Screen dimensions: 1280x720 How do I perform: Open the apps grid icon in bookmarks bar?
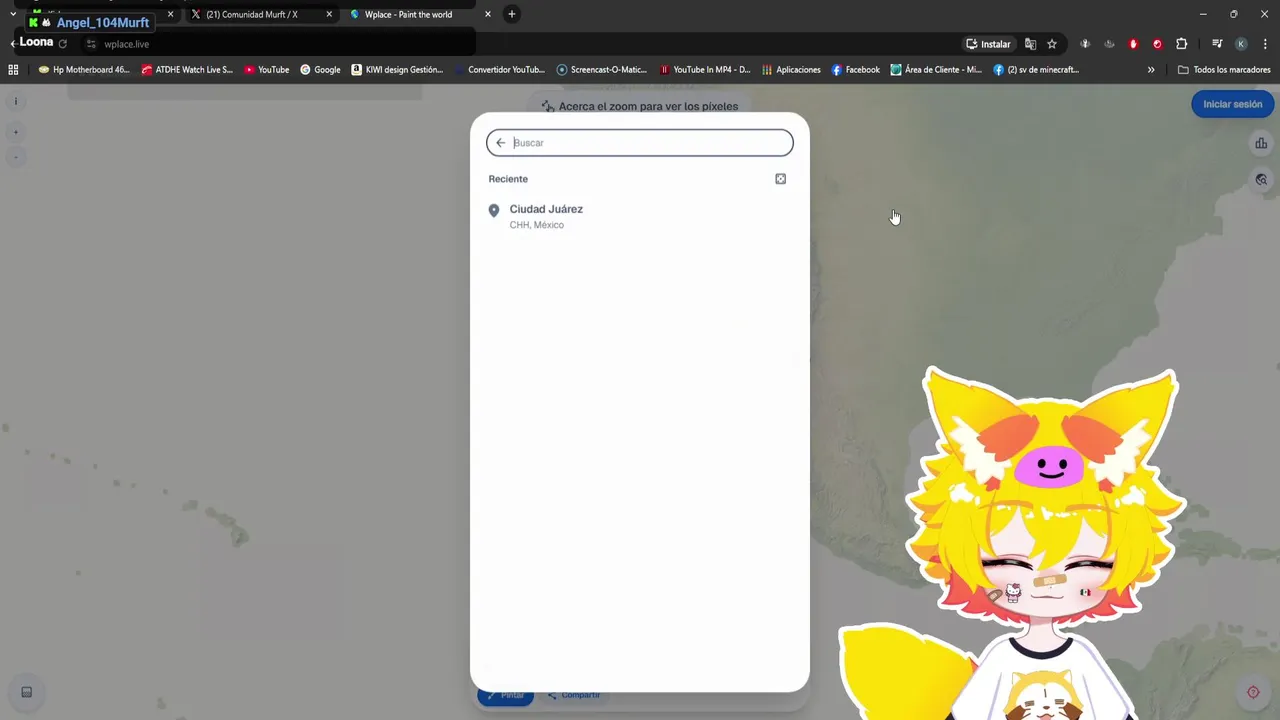(13, 70)
